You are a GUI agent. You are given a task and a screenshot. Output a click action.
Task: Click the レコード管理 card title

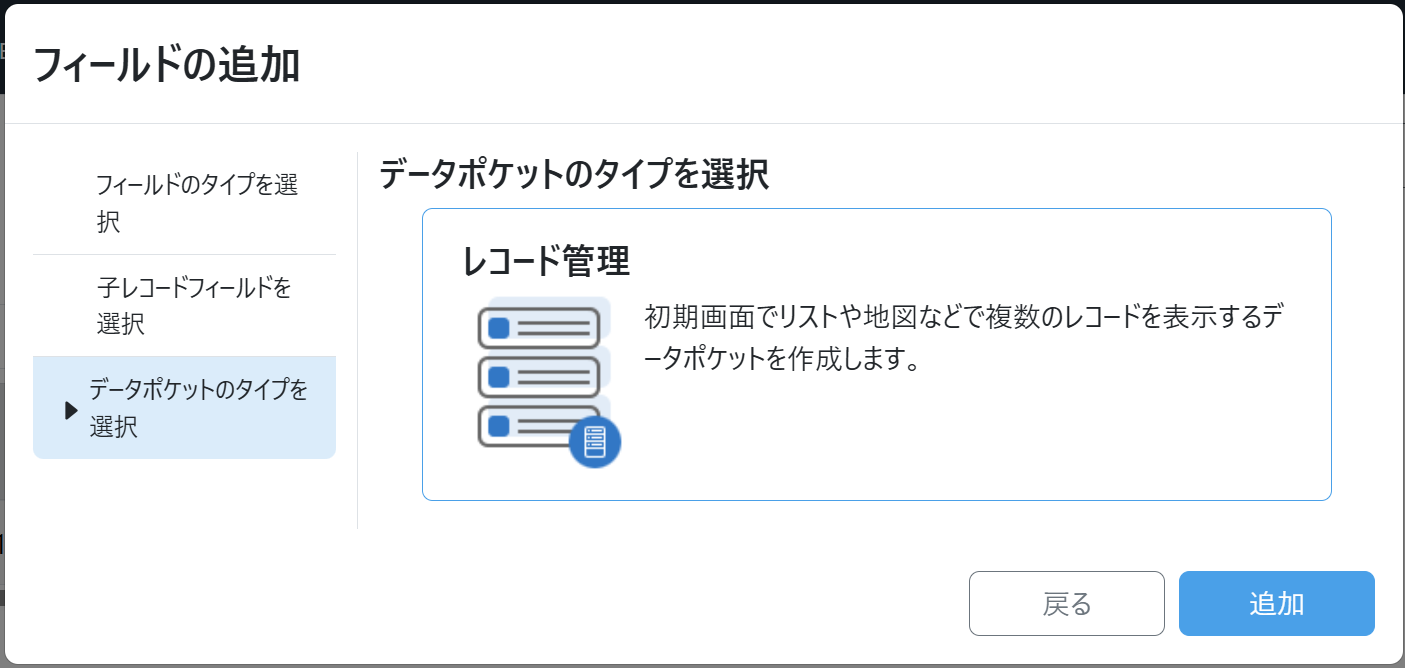click(x=546, y=262)
